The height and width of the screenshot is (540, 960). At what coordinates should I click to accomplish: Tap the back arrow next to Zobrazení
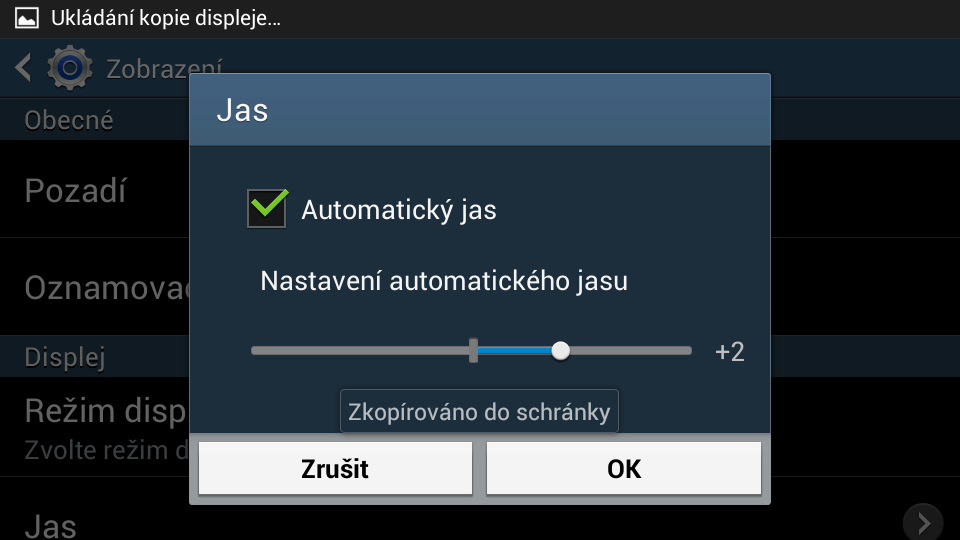pyautogui.click(x=23, y=67)
